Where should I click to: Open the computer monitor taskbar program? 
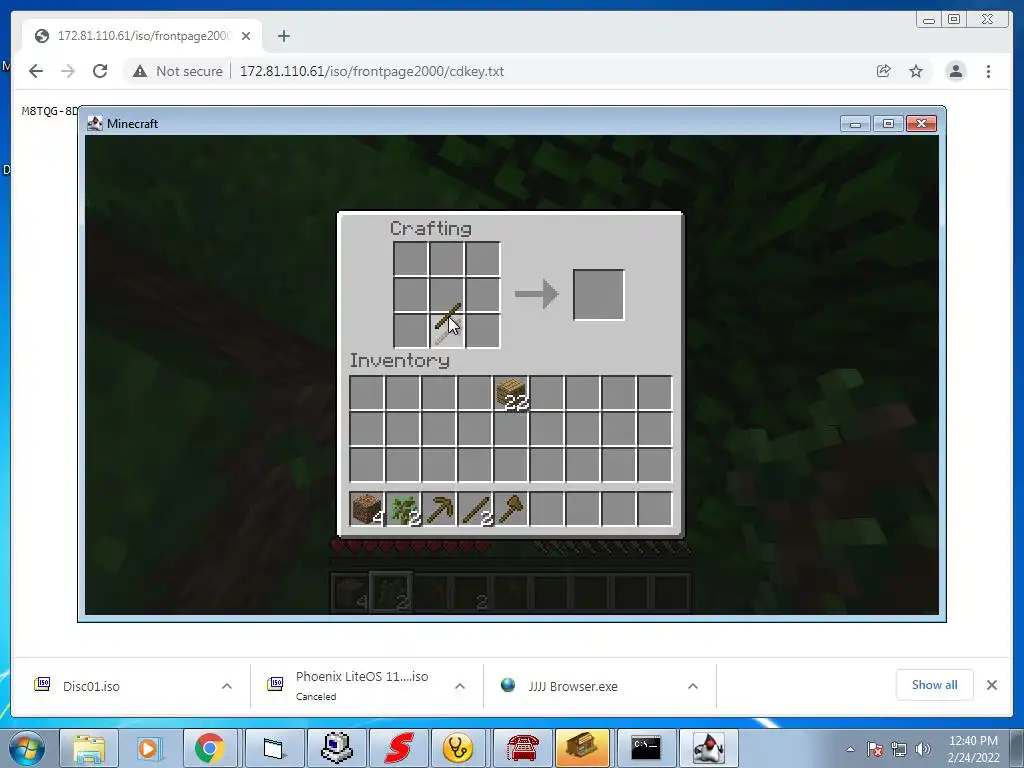click(x=336, y=748)
